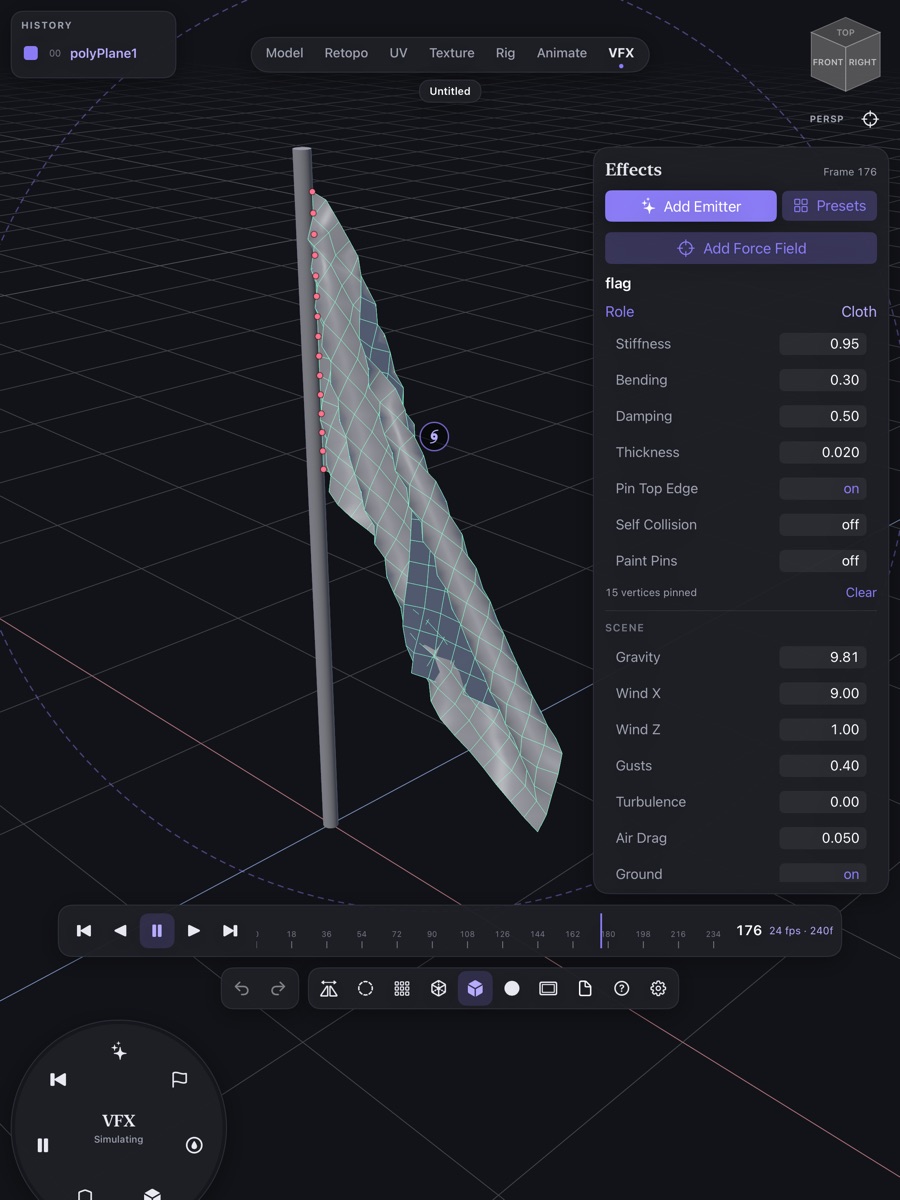Viewport: 900px width, 1200px height.
Task: Toggle Self Collision off switch
Action: coord(823,525)
